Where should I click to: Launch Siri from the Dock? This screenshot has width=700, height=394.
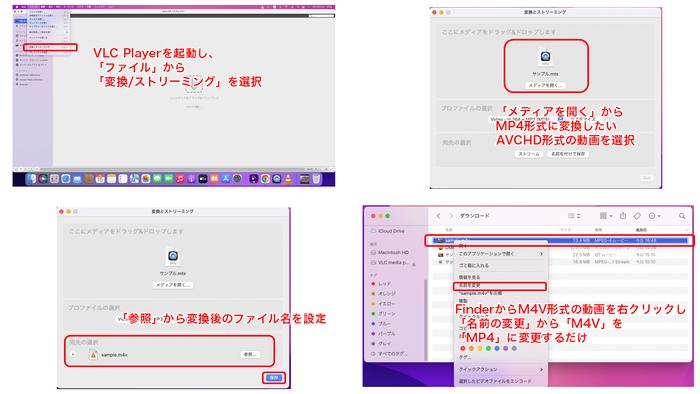point(43,179)
